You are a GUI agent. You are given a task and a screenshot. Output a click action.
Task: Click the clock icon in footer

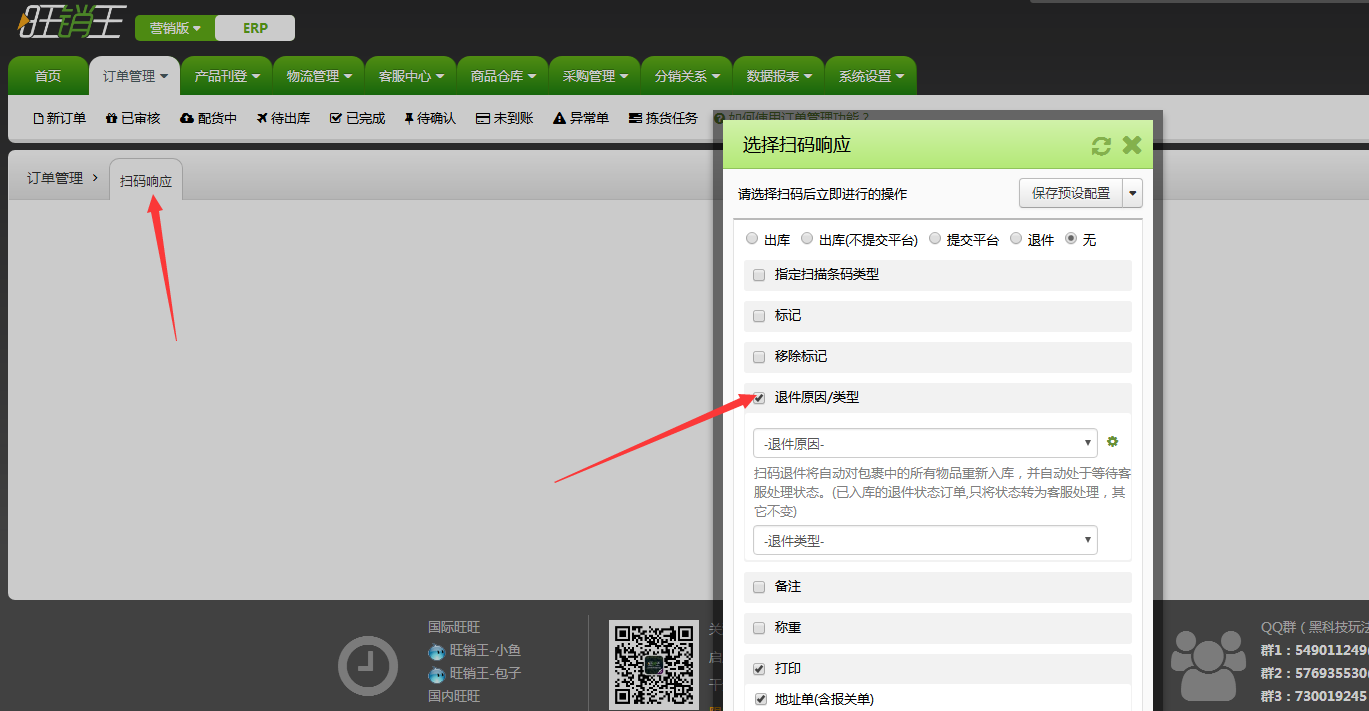[x=368, y=665]
